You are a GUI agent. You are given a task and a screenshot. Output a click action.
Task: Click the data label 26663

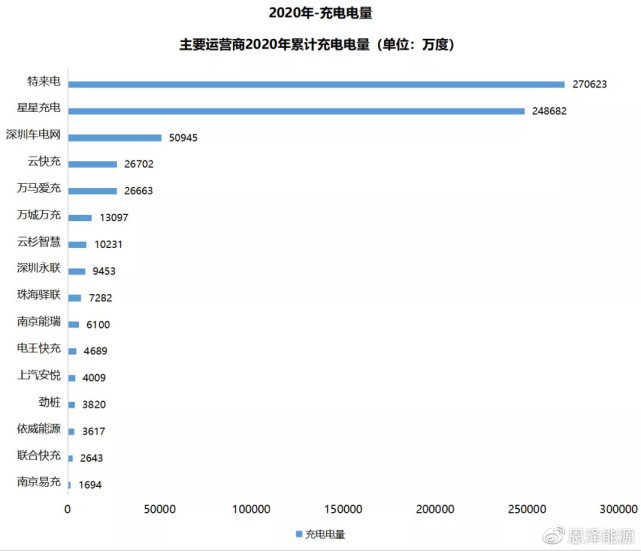point(139,191)
